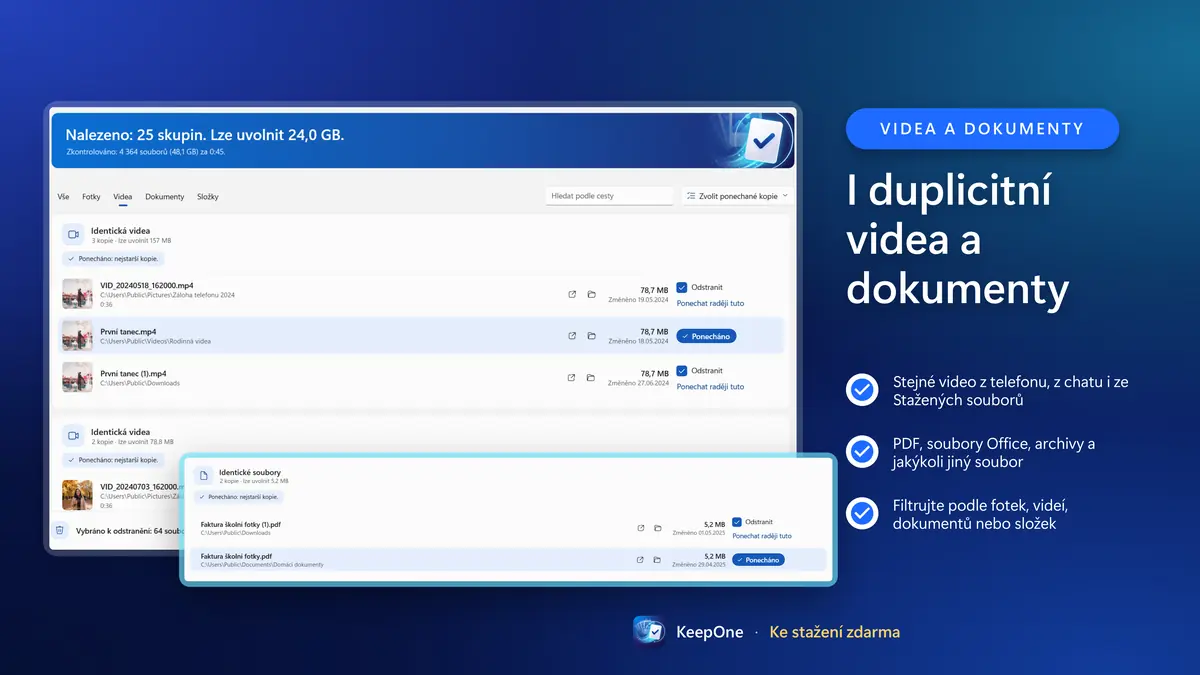Click folder icon in Faktura školní fotky.pdf row

pyautogui.click(x=657, y=560)
